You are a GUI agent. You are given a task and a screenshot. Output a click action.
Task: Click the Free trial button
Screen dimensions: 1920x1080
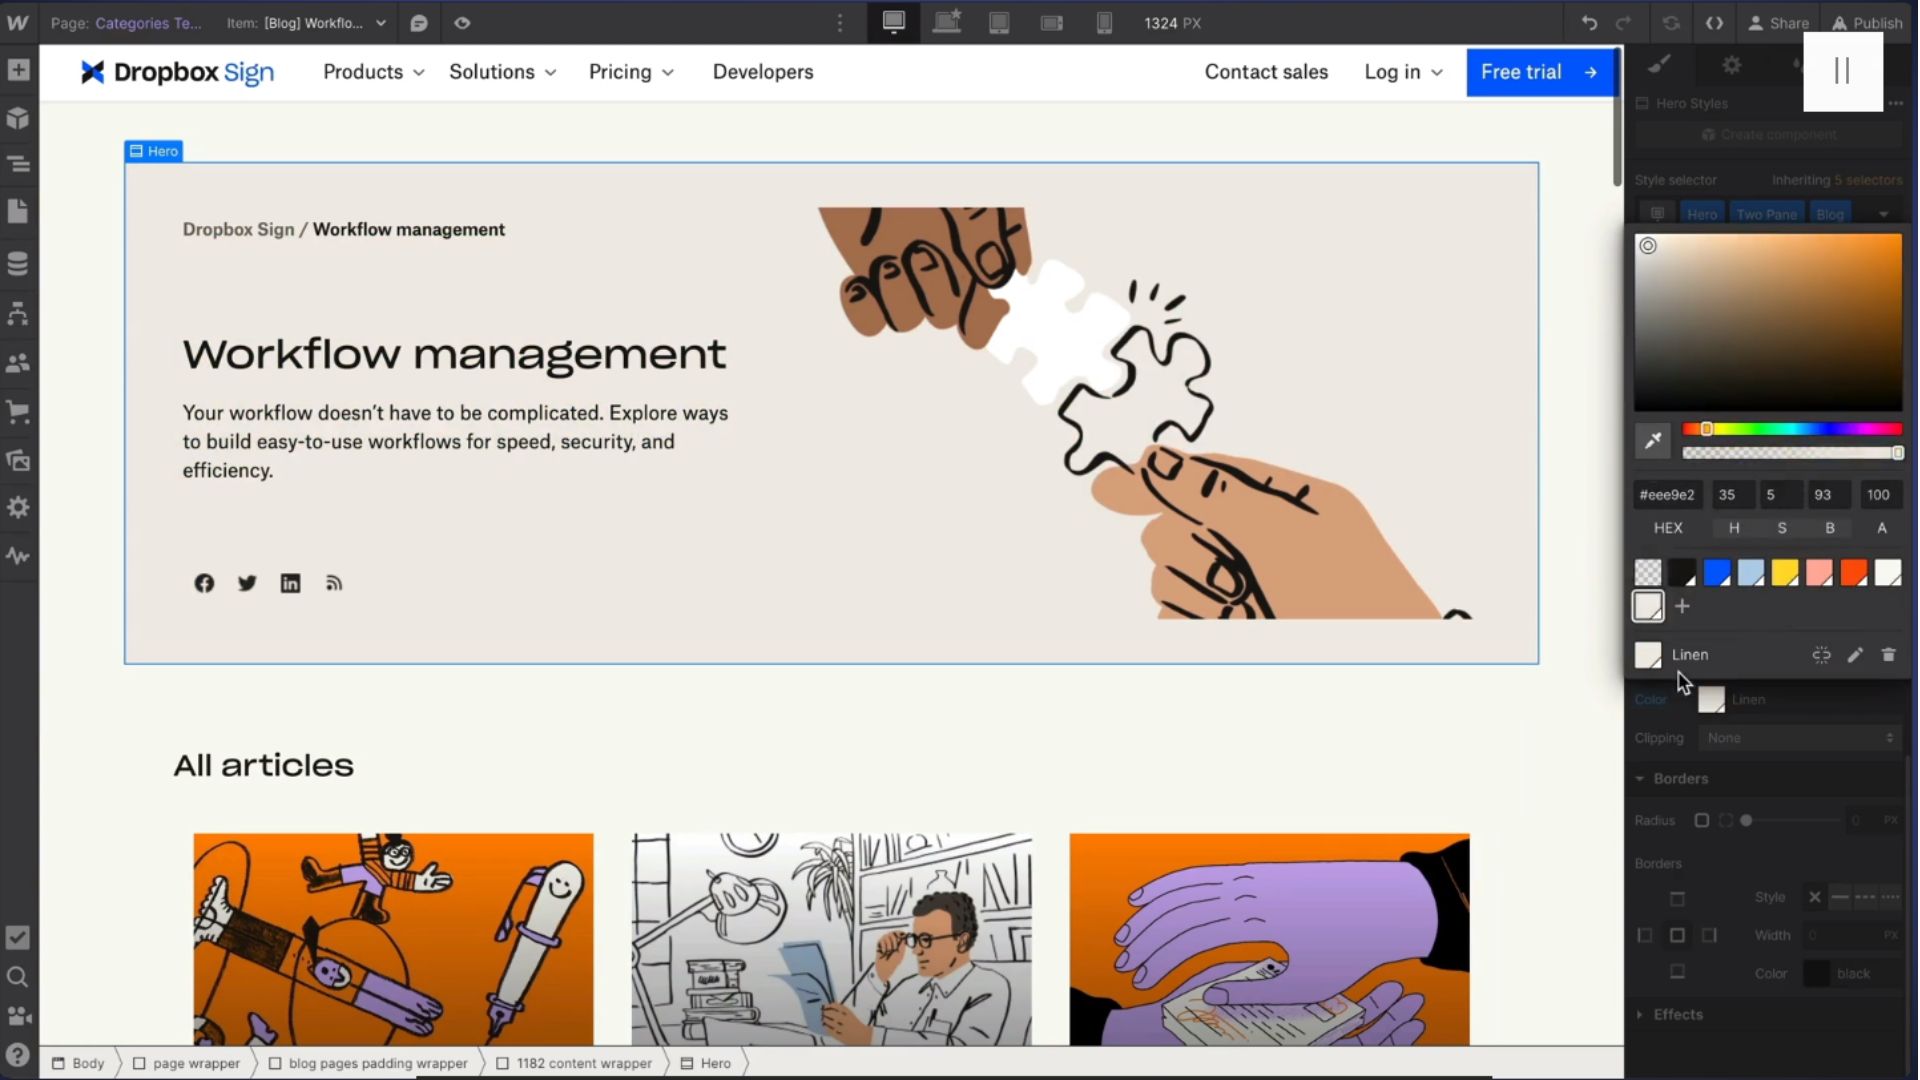point(1540,72)
